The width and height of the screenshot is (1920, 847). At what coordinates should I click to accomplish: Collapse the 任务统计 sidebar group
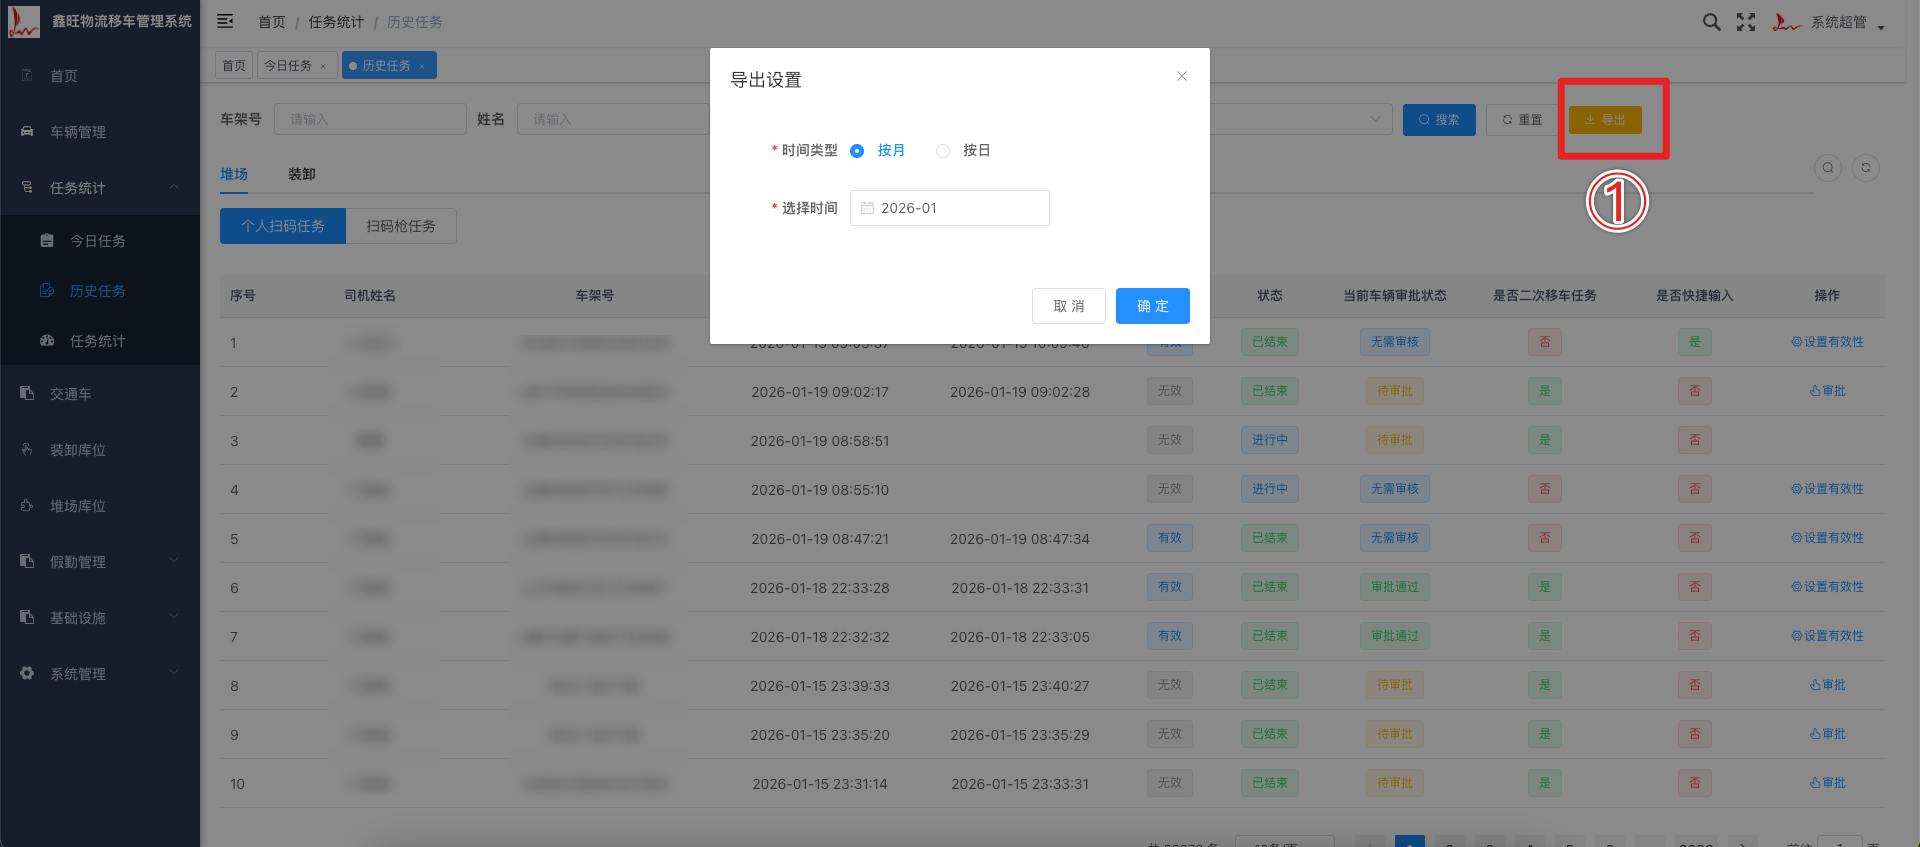pos(100,188)
